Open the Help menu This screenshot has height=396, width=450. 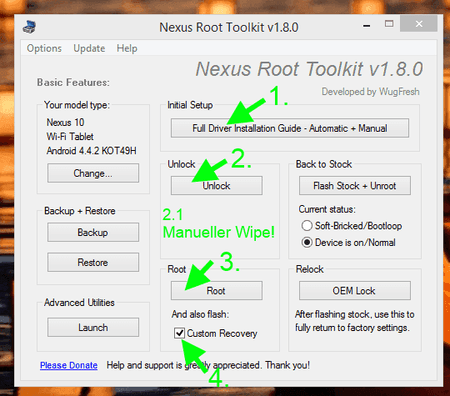127,48
